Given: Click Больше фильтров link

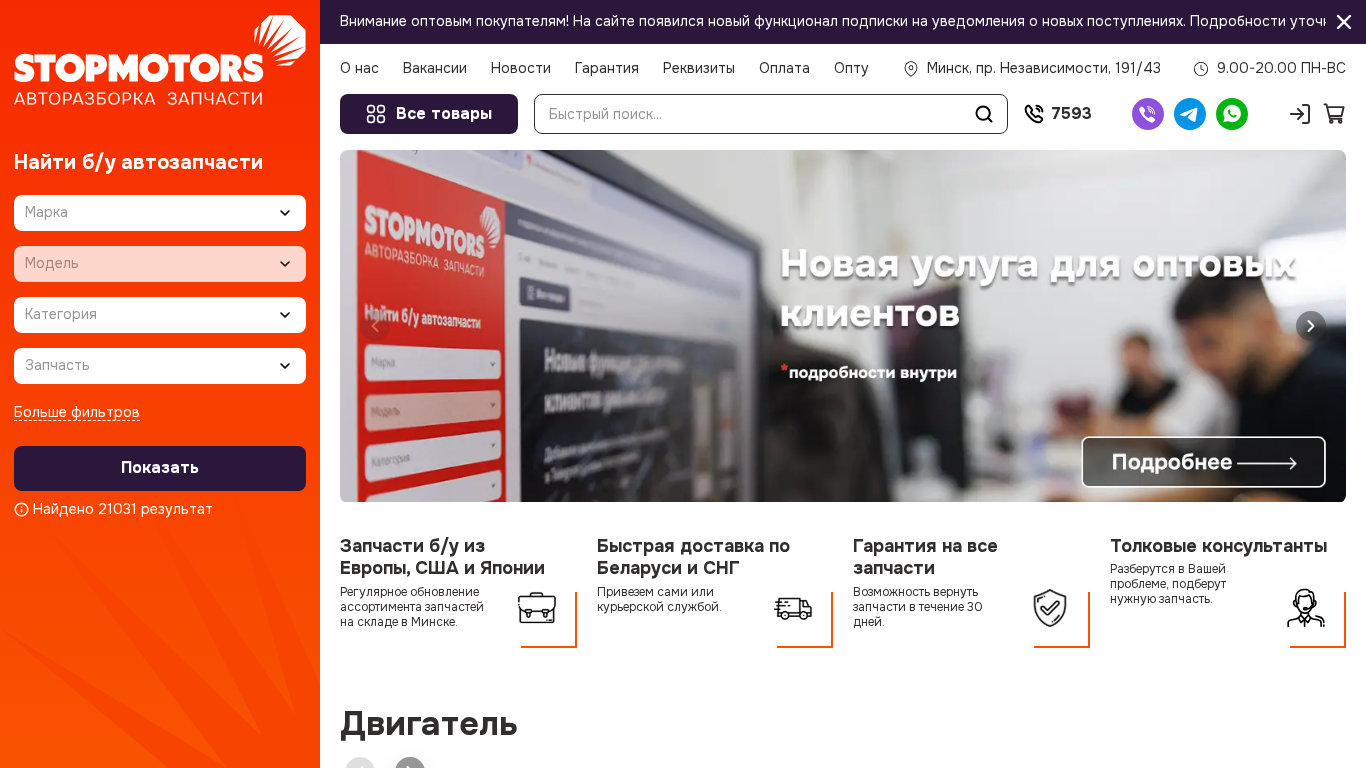Looking at the screenshot, I should click(77, 413).
